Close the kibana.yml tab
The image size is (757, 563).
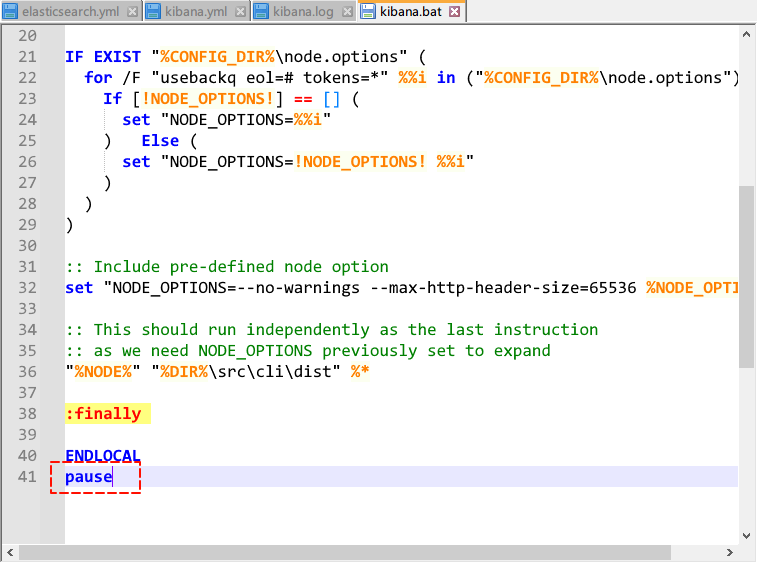click(239, 12)
